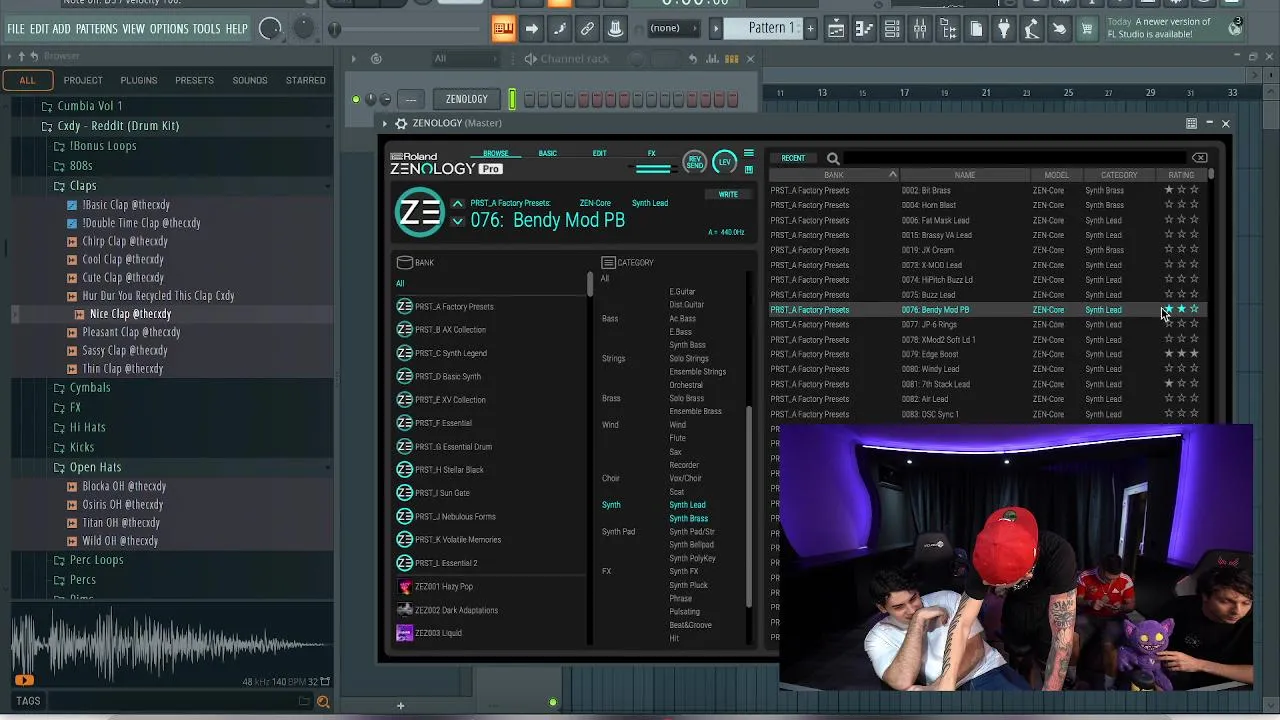
Task: Click the browser search magnifier at bottom
Action: coord(323,702)
